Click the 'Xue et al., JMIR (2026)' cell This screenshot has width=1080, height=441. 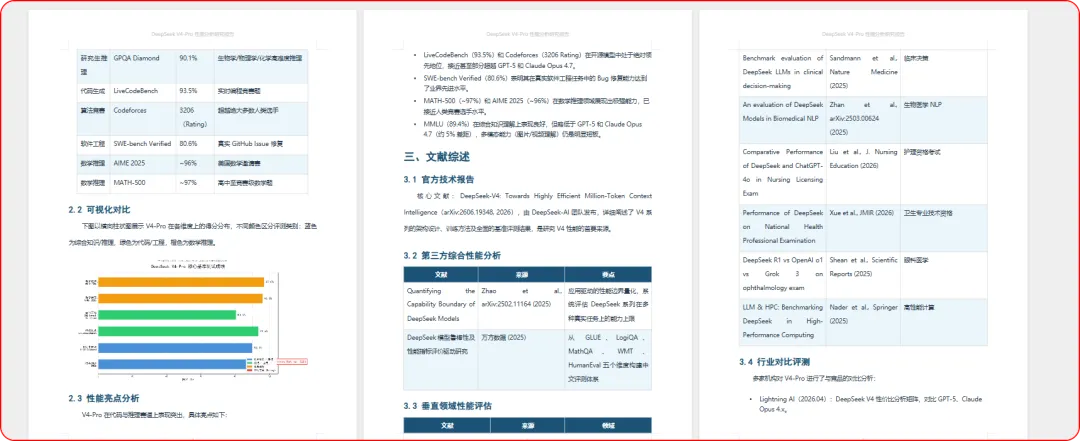click(864, 227)
